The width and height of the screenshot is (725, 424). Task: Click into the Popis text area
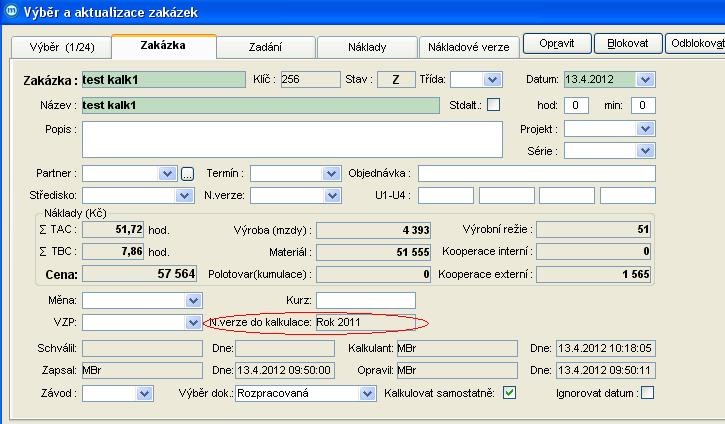point(292,140)
